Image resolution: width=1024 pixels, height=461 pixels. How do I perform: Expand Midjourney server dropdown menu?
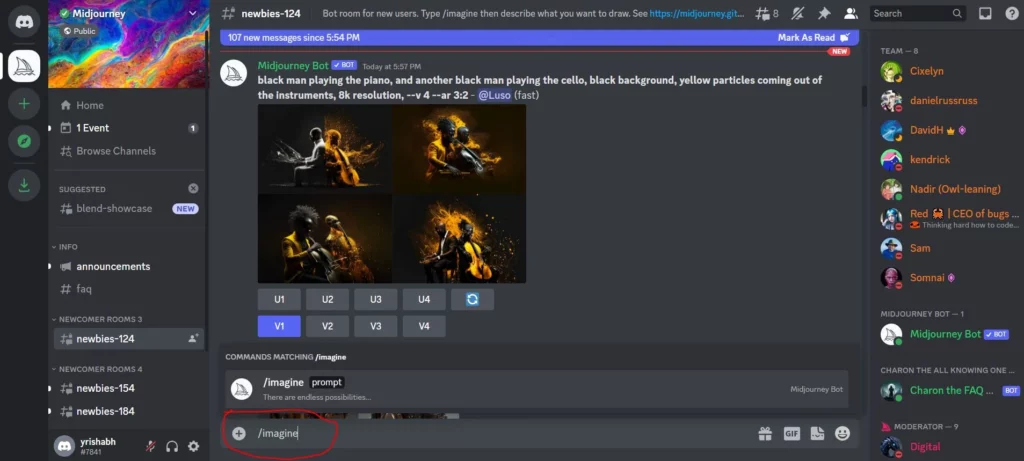(192, 13)
